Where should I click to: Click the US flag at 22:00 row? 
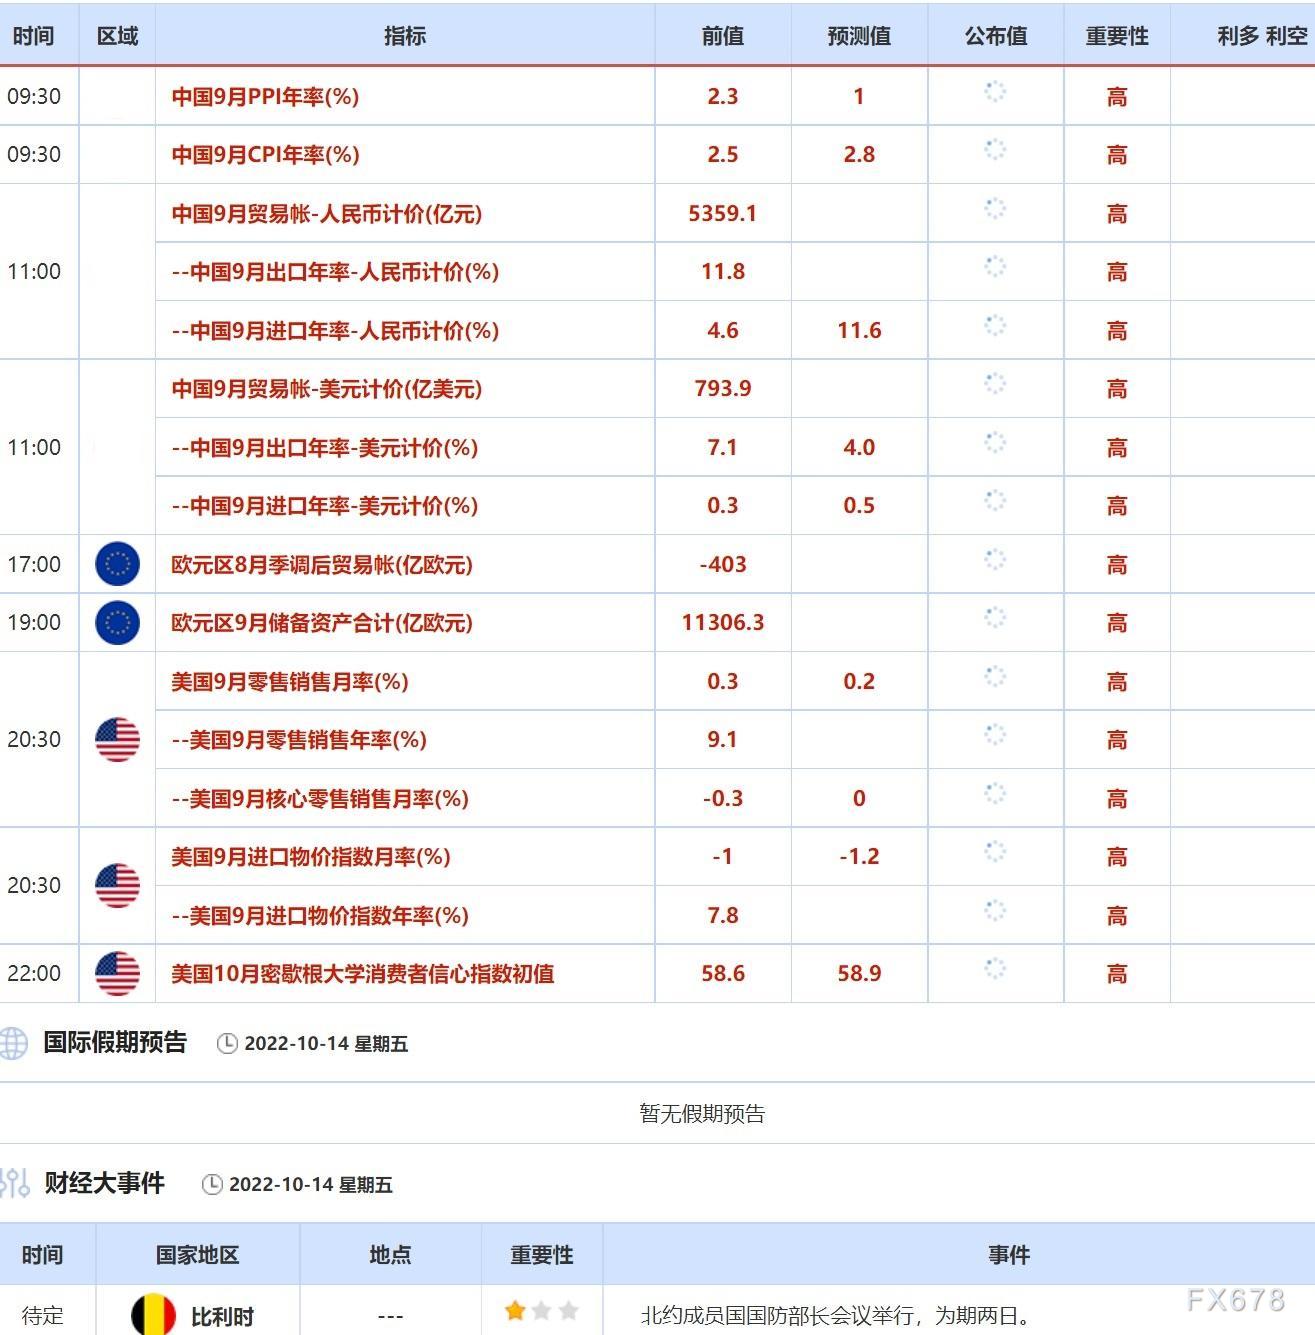pyautogui.click(x=117, y=973)
